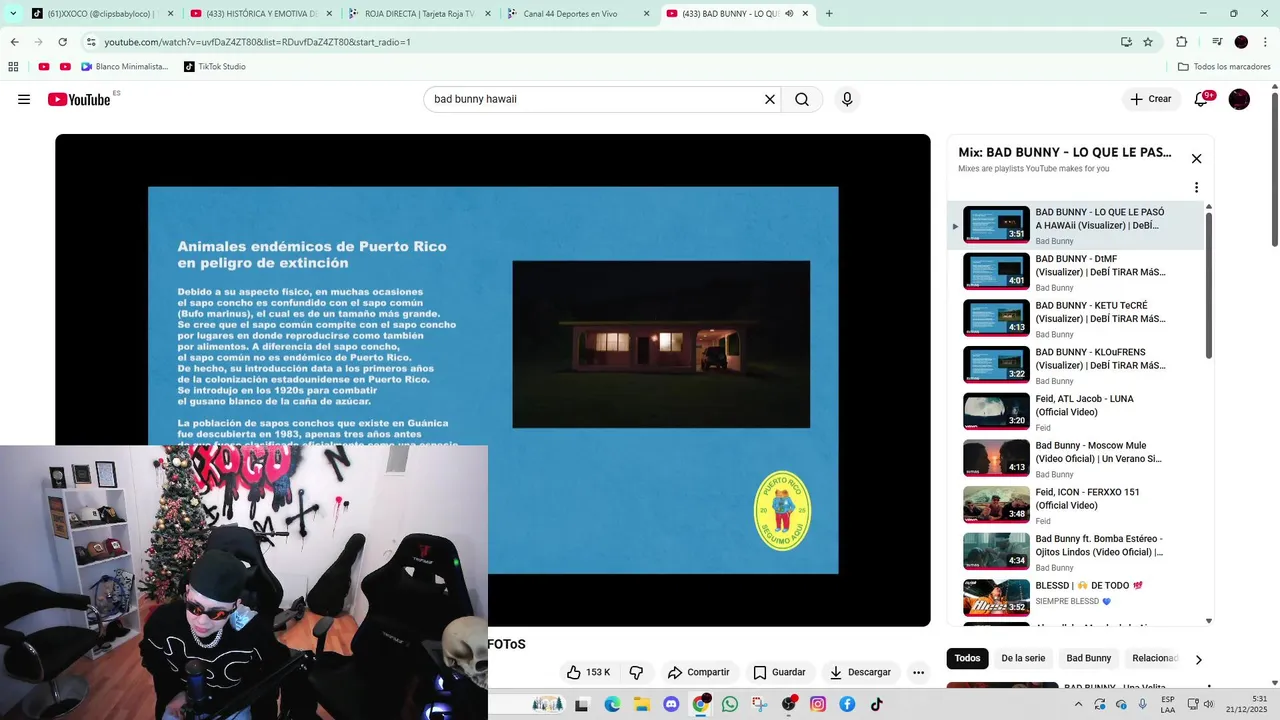Screen dimensions: 1280x720
Task: Switch to ROJA DIRECTA tab
Action: (420, 13)
